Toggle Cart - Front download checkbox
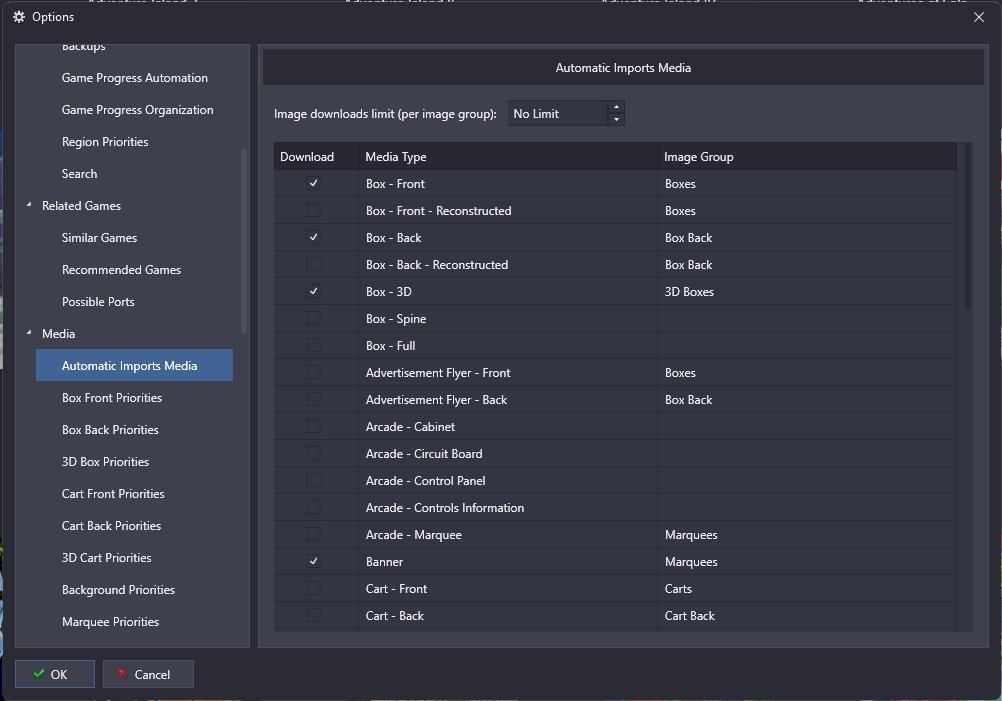 [x=313, y=589]
